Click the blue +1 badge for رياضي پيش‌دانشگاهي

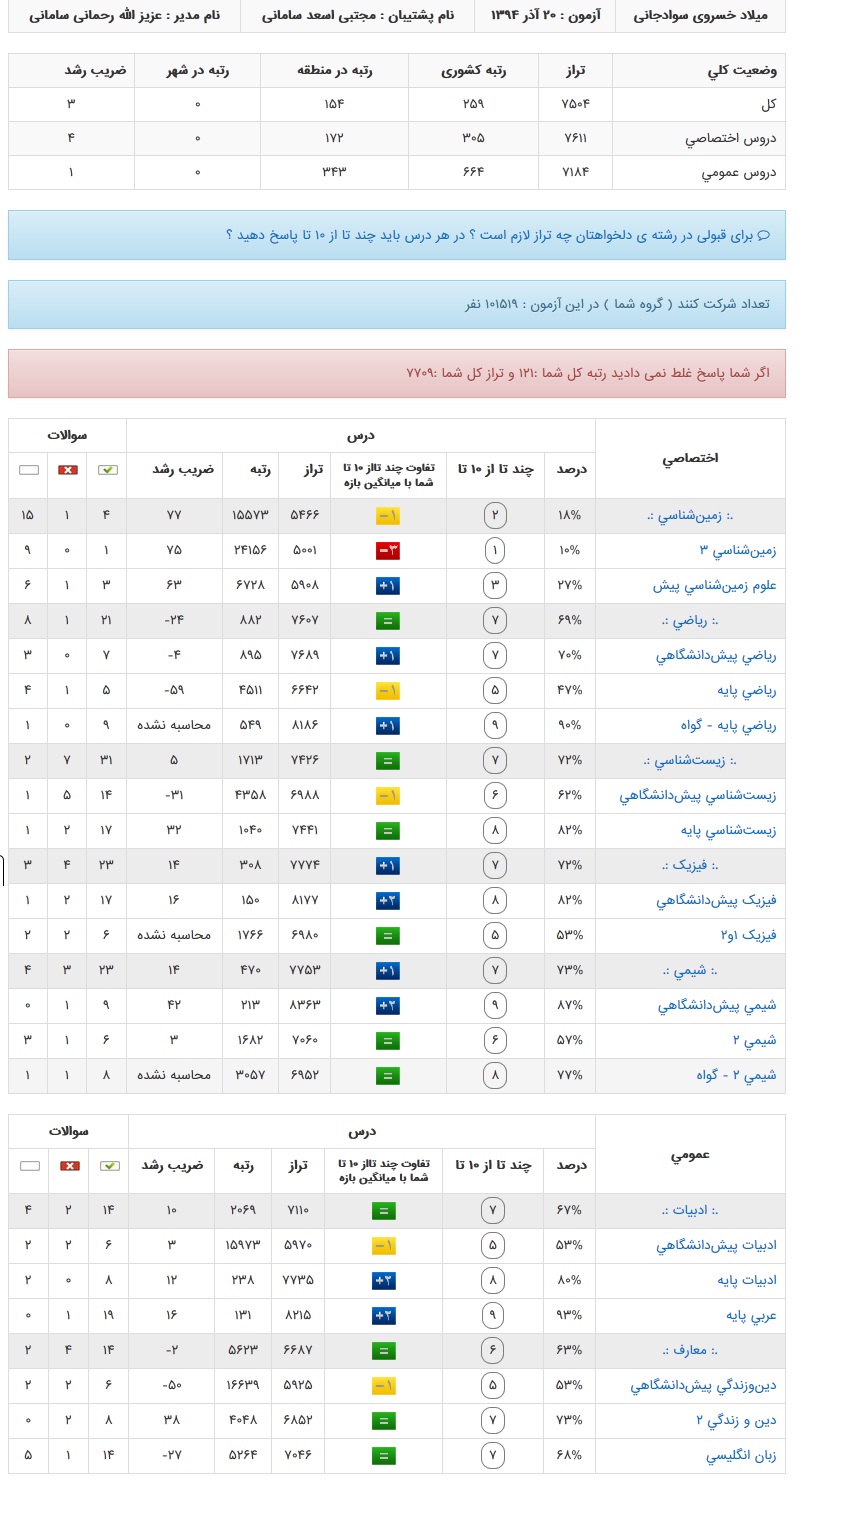pos(388,655)
